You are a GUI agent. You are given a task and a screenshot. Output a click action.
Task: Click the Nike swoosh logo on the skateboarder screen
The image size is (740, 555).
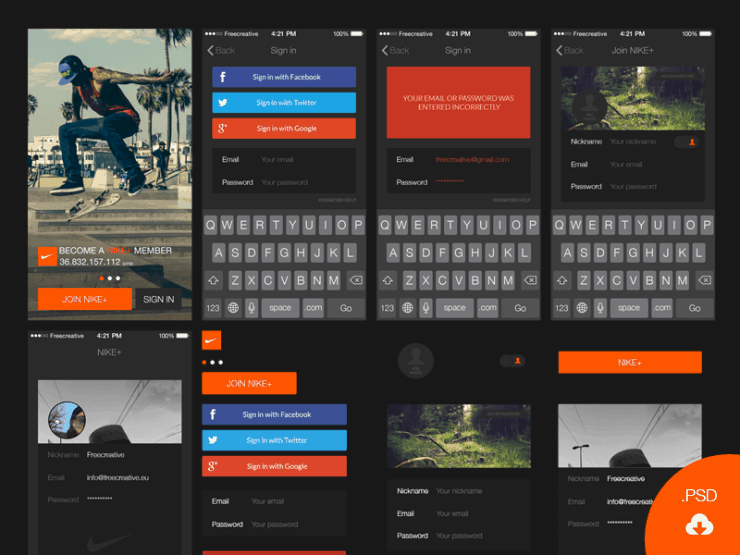pos(46,256)
